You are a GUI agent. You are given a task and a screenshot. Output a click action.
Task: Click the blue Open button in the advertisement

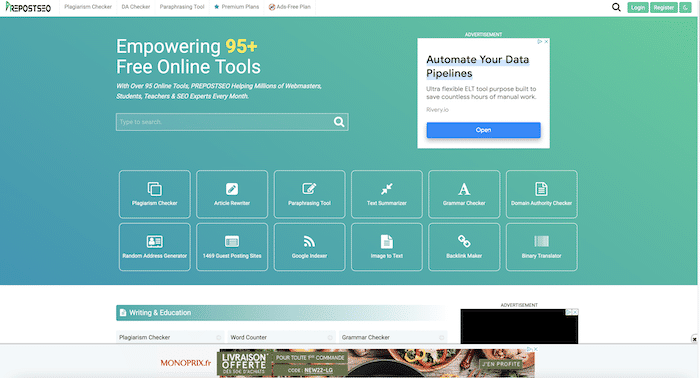click(x=483, y=130)
